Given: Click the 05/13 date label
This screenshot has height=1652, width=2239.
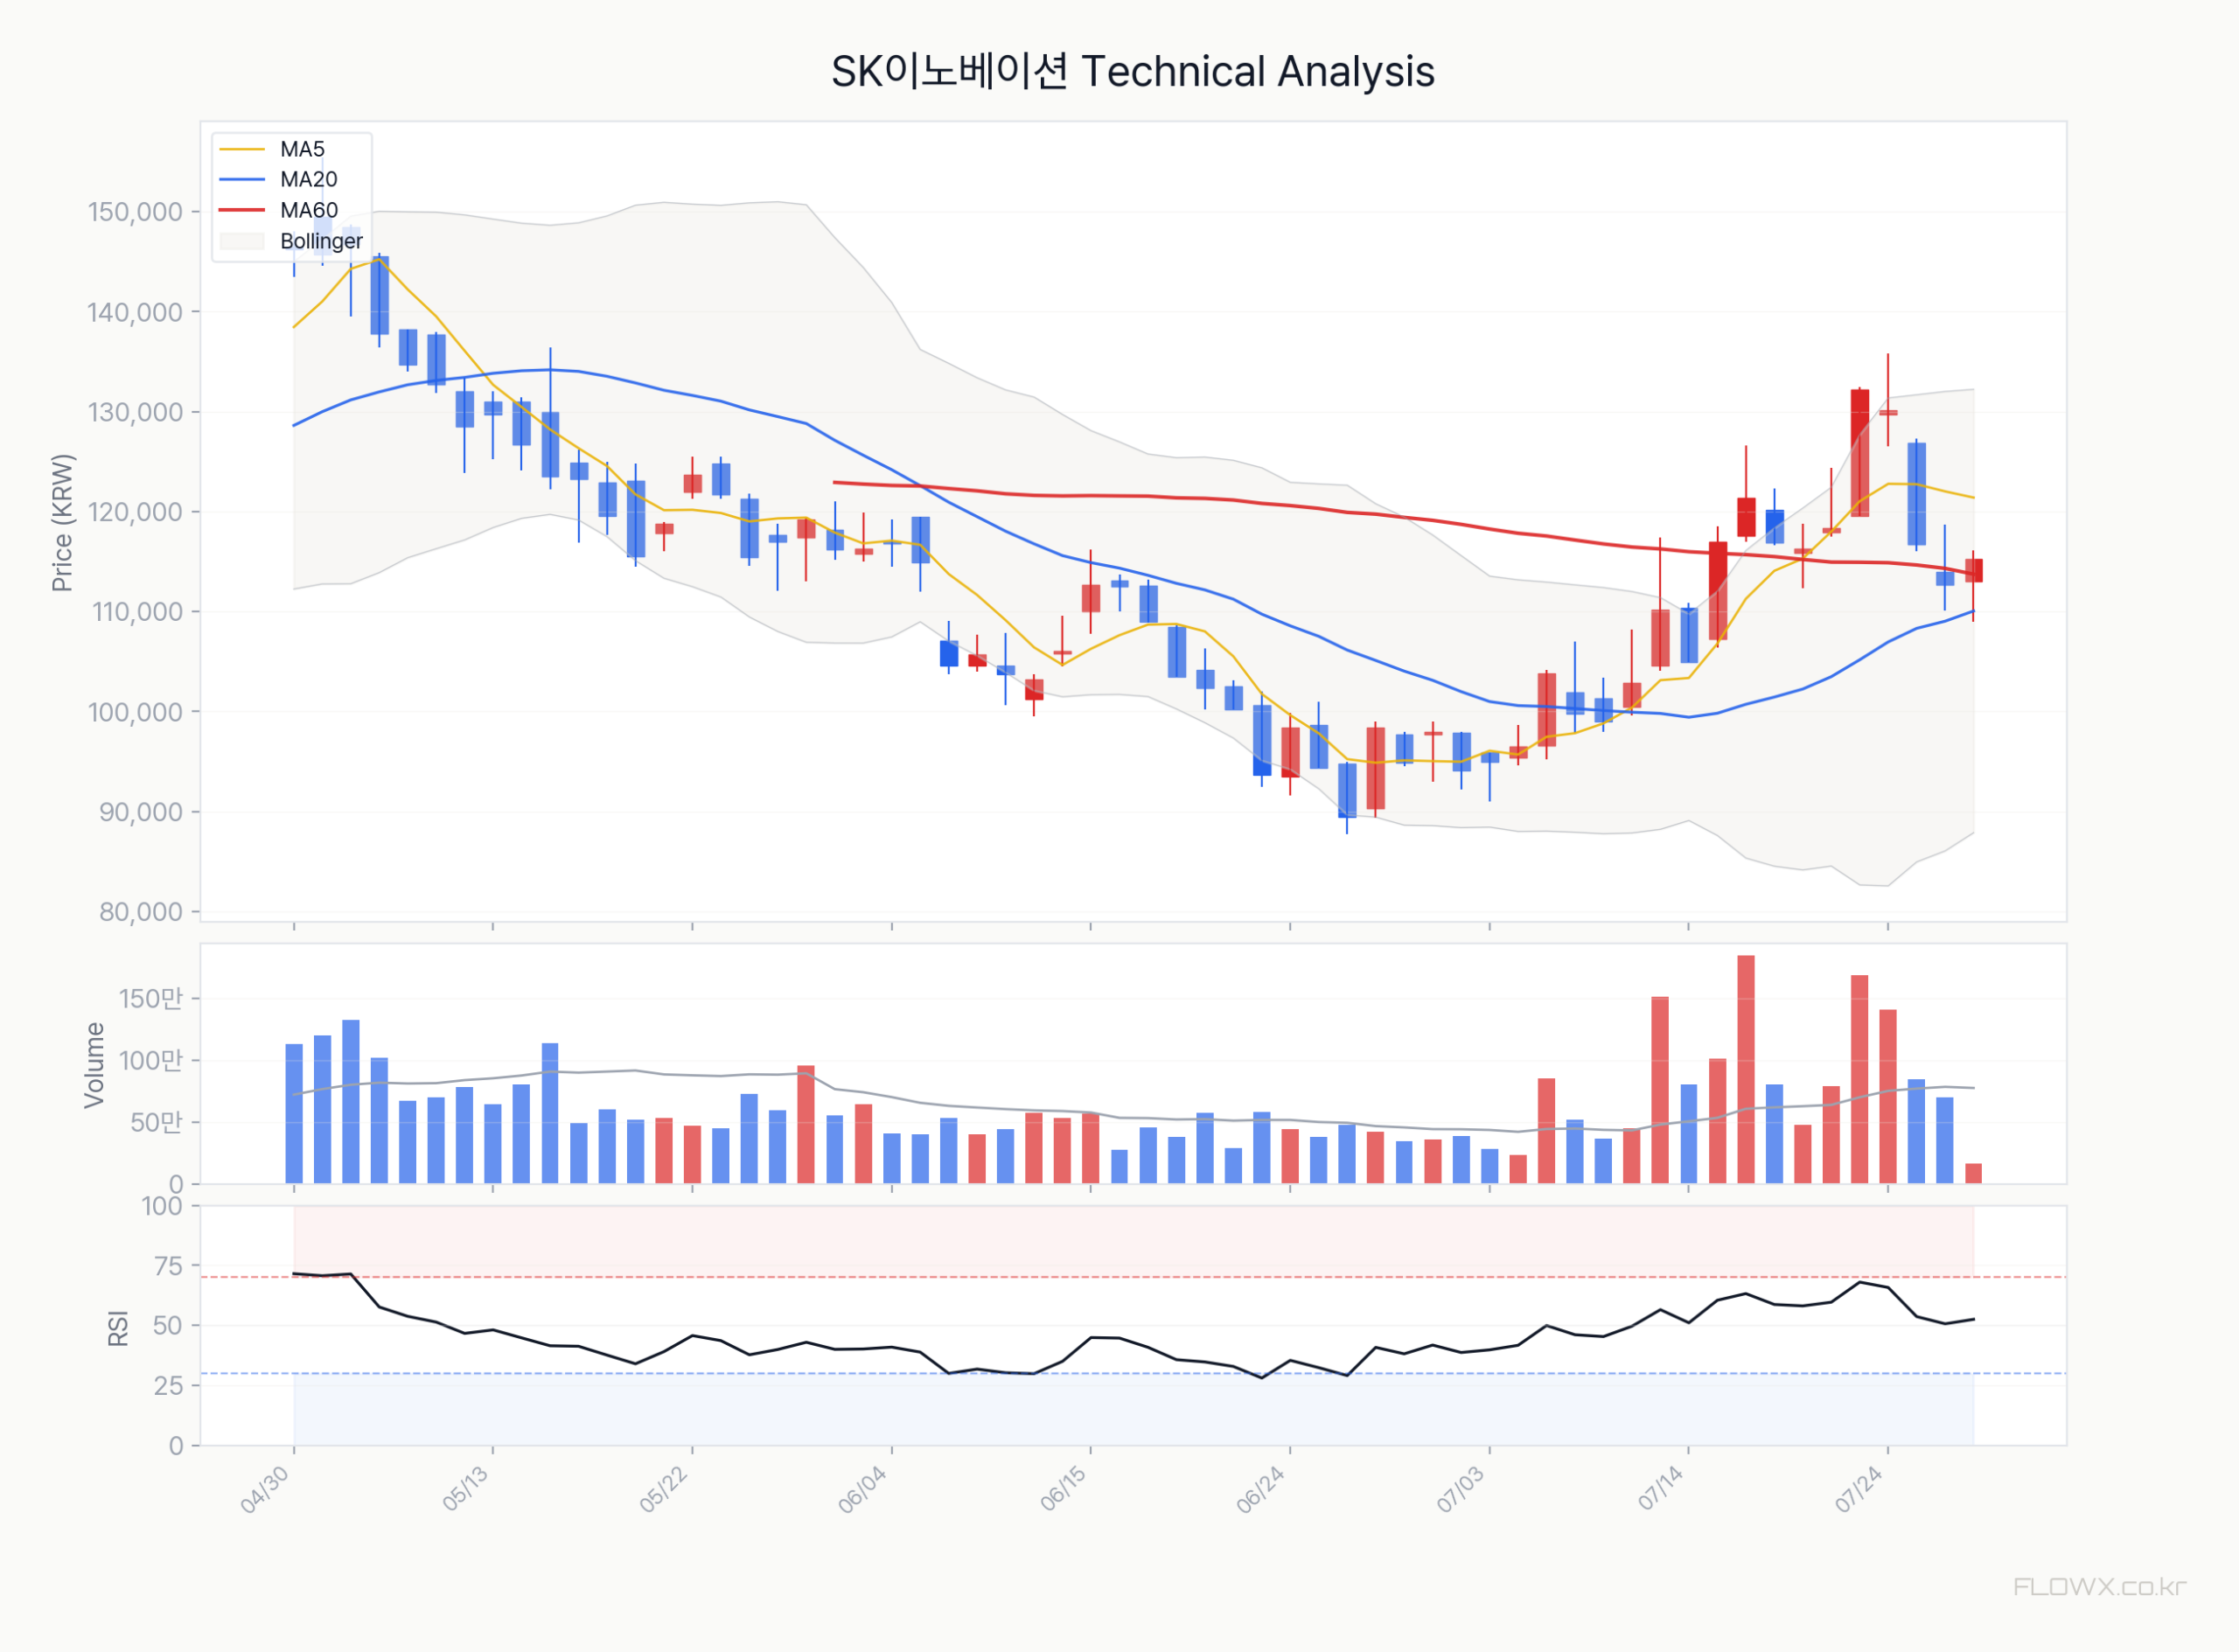Looking at the screenshot, I should point(466,1488).
